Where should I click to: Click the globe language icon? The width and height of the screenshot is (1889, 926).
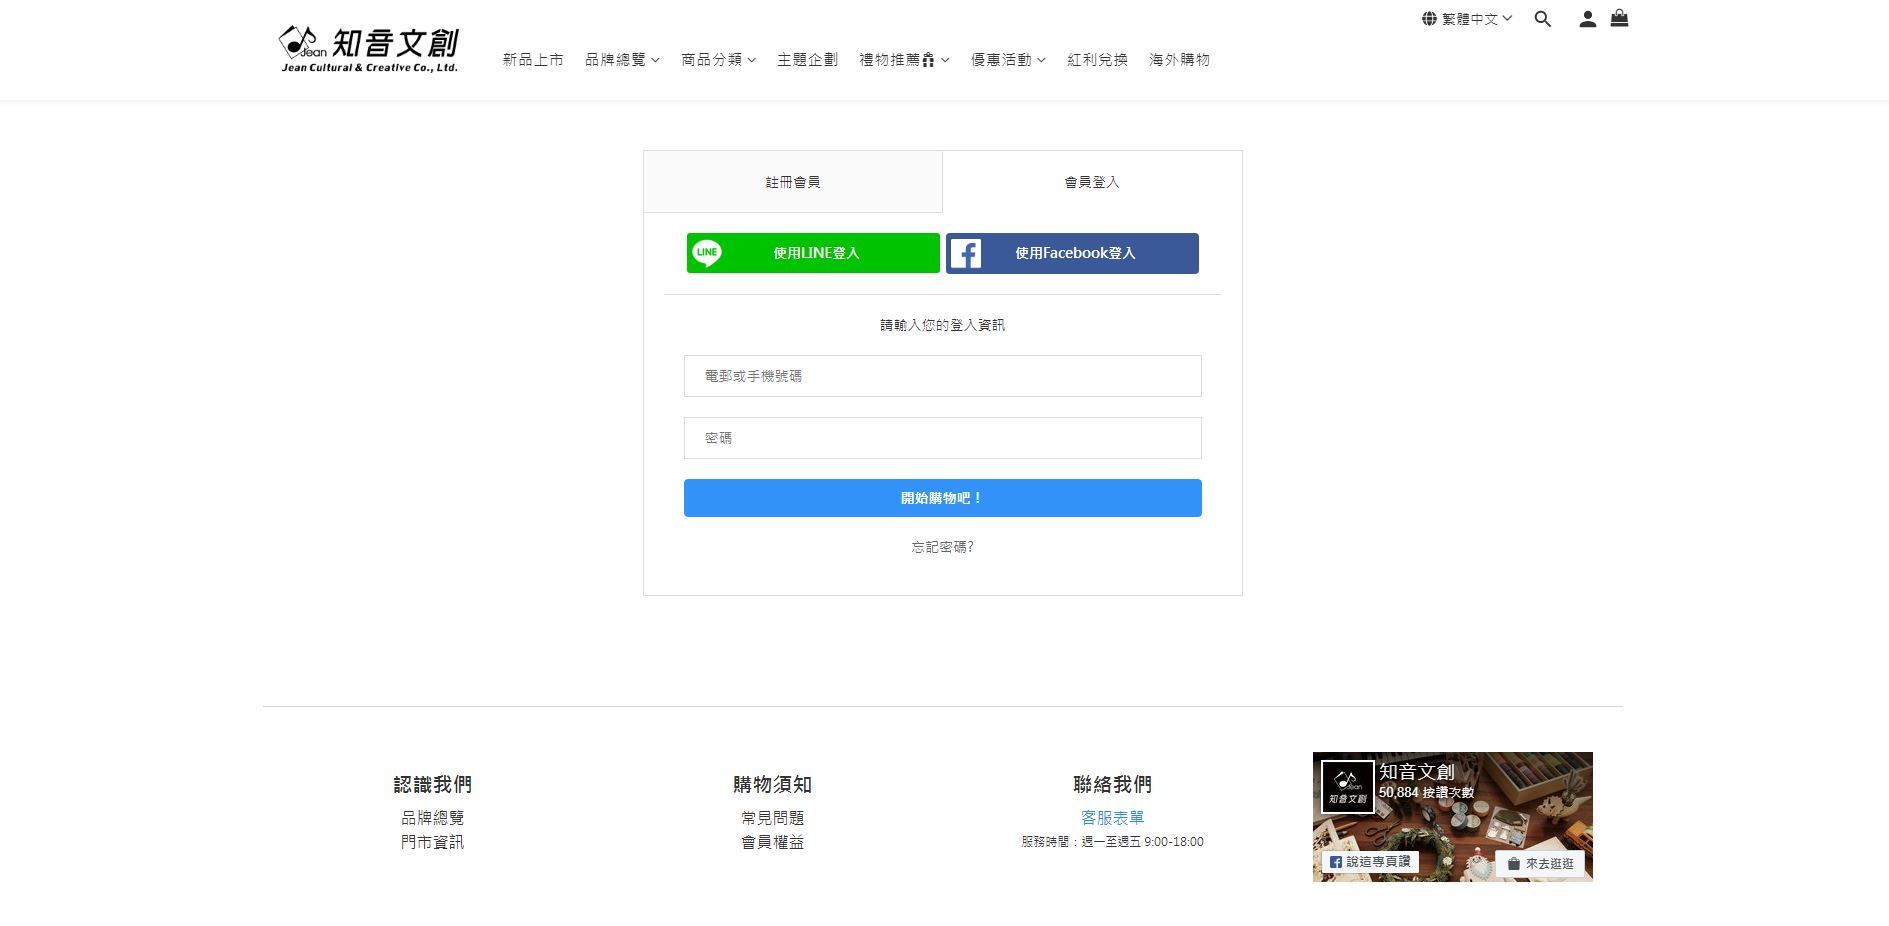(x=1429, y=19)
